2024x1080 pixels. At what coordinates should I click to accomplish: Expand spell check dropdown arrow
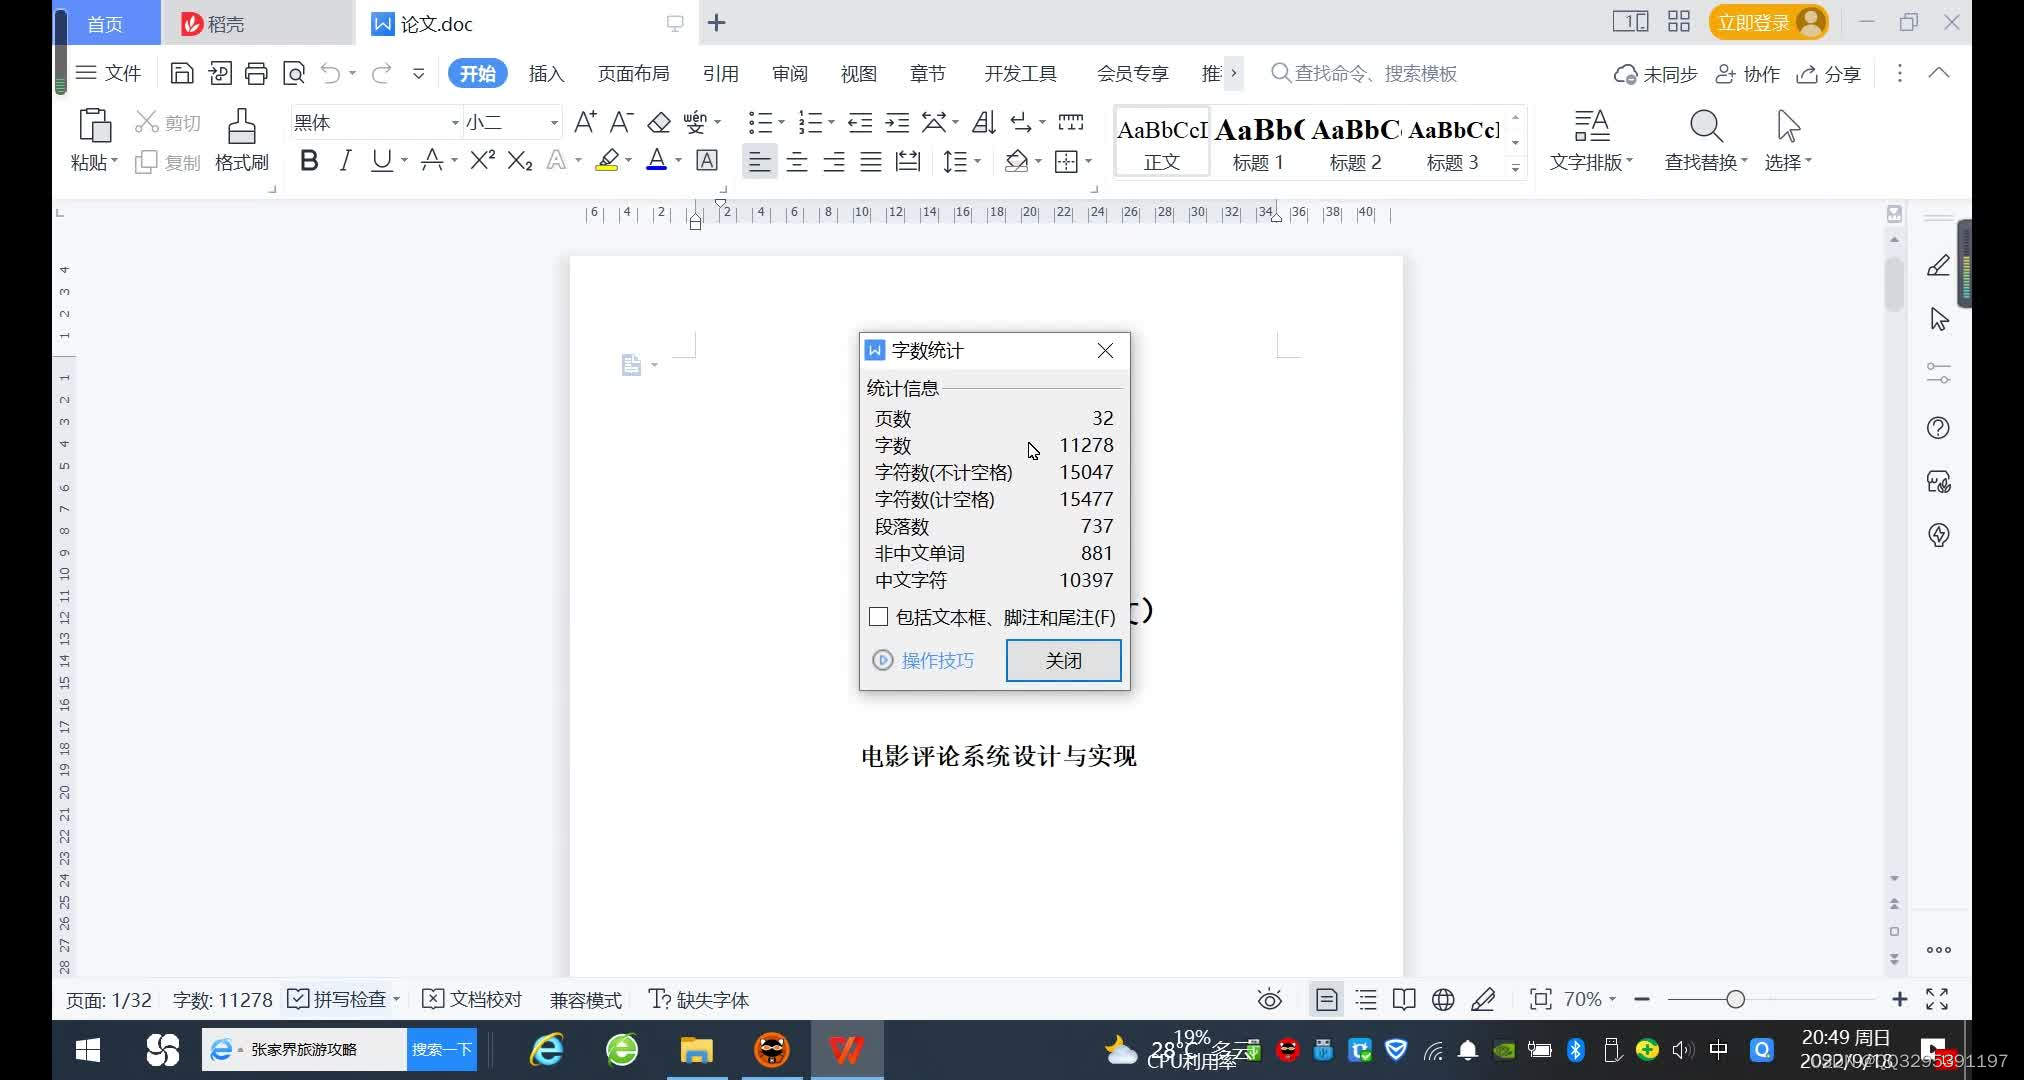397,999
